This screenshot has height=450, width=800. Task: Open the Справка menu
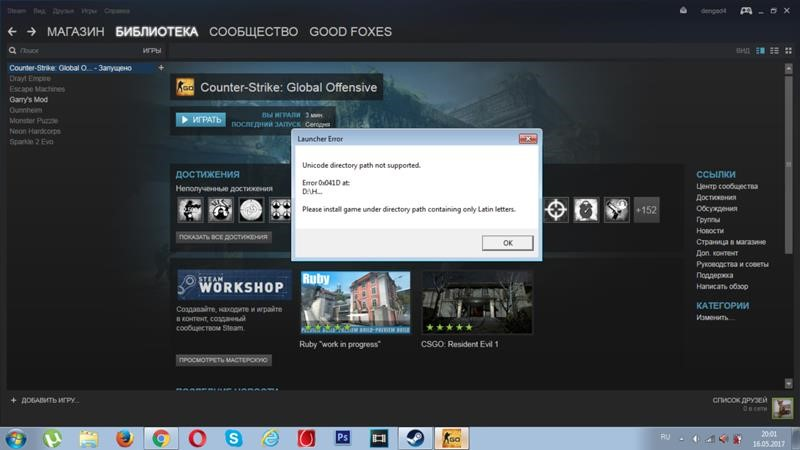(117, 11)
